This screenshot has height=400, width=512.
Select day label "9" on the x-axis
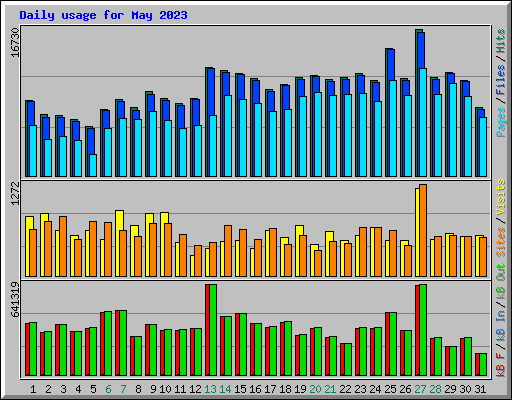(153, 389)
